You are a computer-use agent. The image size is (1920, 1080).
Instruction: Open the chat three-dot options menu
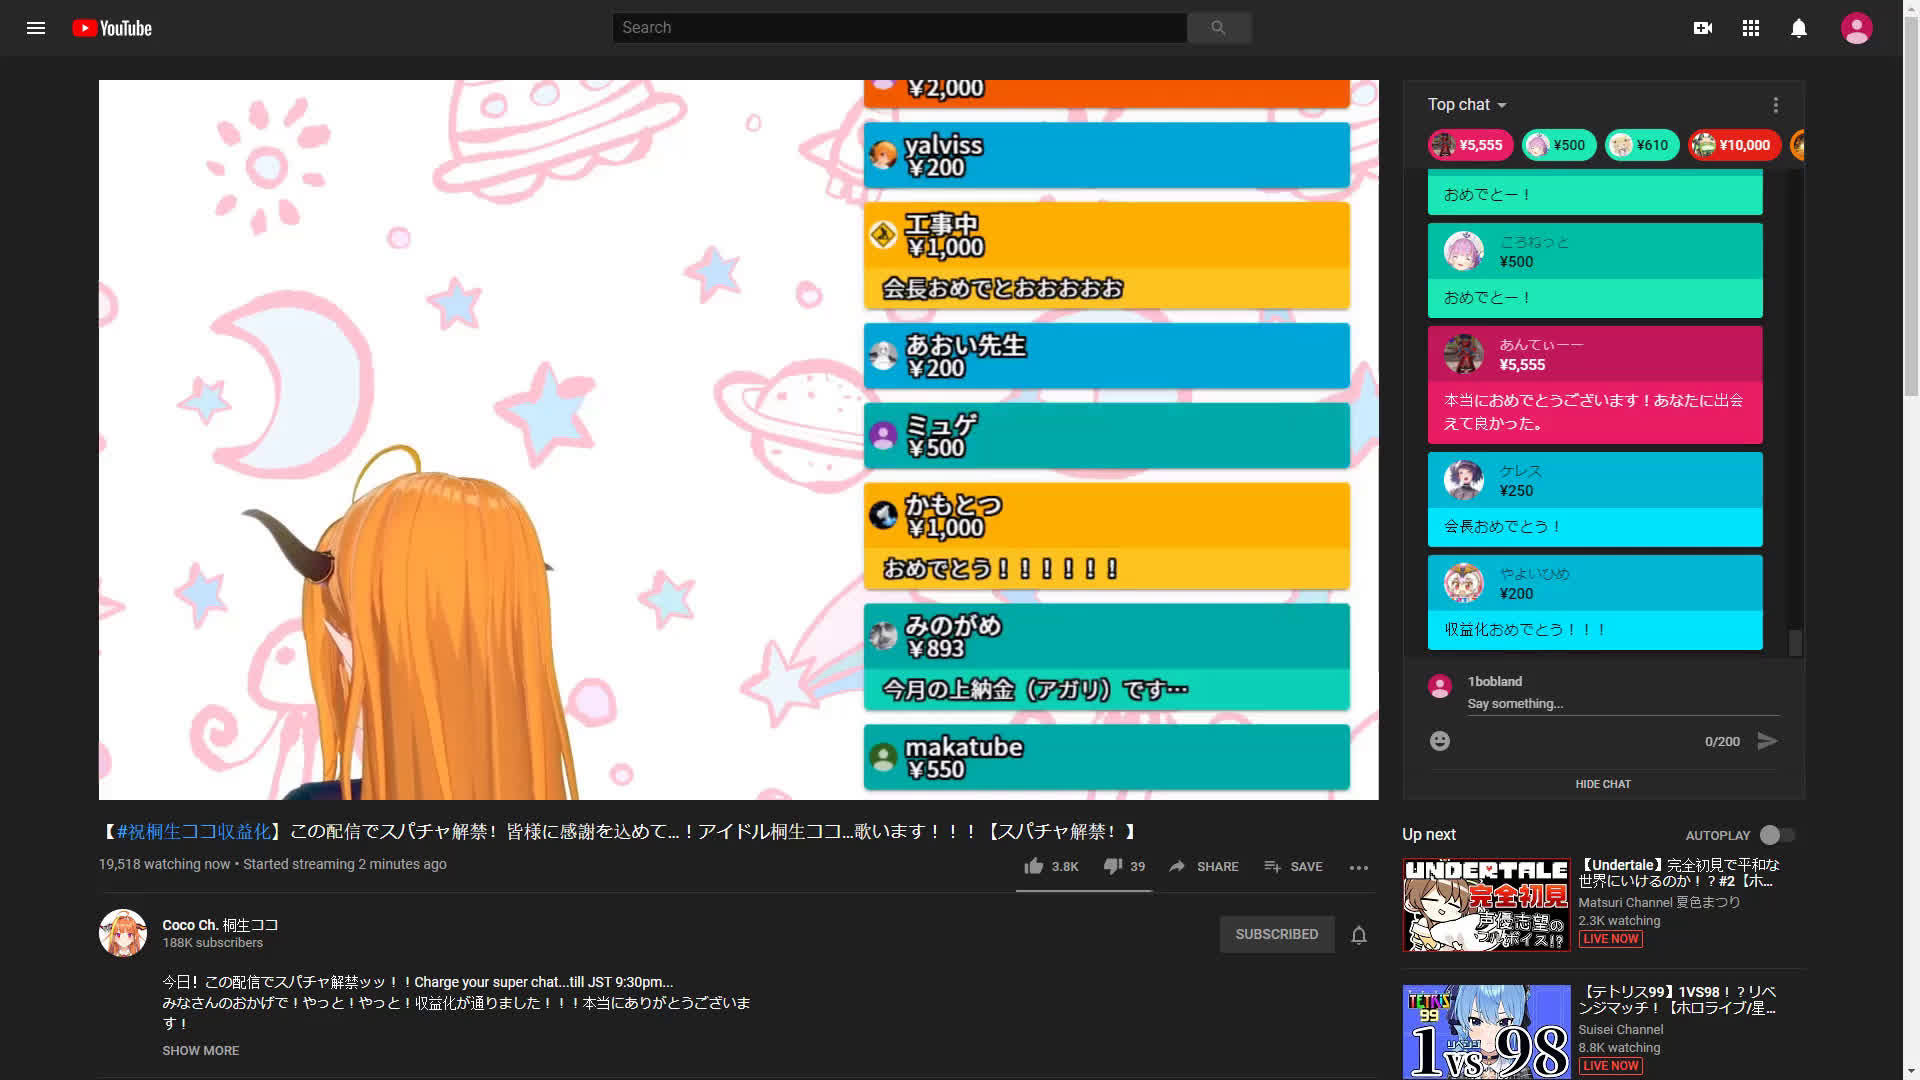pyautogui.click(x=1776, y=105)
